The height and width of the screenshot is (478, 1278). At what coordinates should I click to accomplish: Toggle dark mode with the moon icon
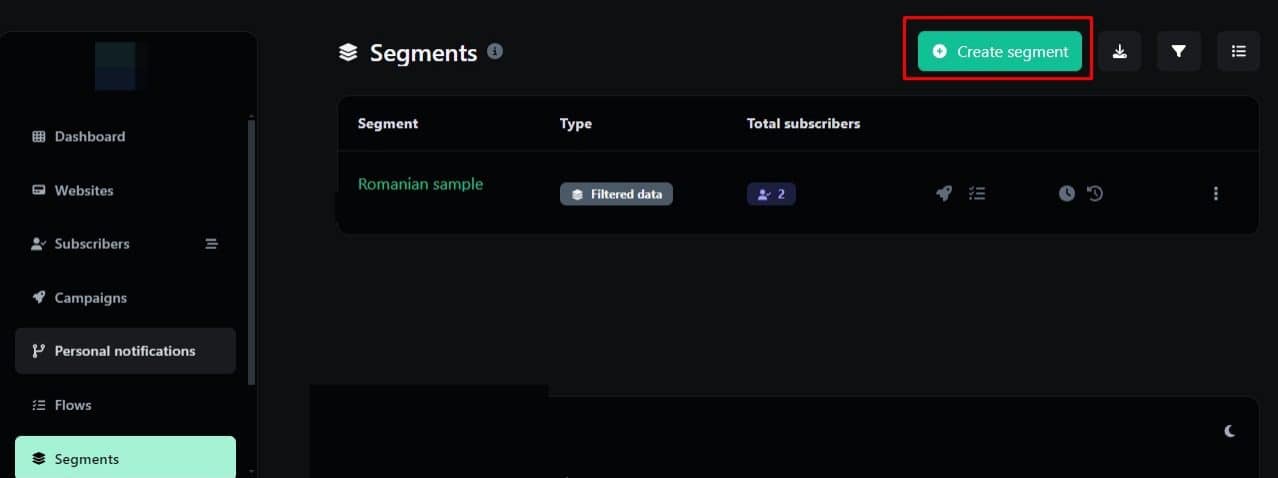1229,431
